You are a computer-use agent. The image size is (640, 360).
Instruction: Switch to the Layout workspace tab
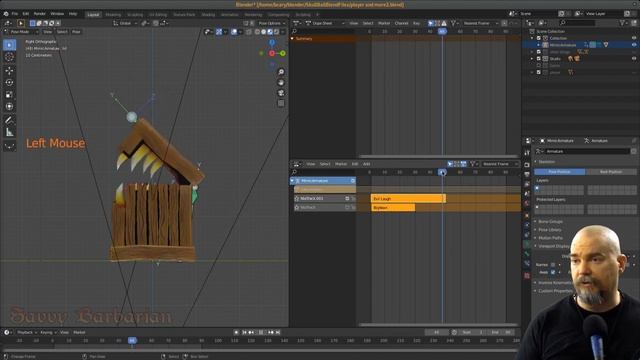pos(93,14)
